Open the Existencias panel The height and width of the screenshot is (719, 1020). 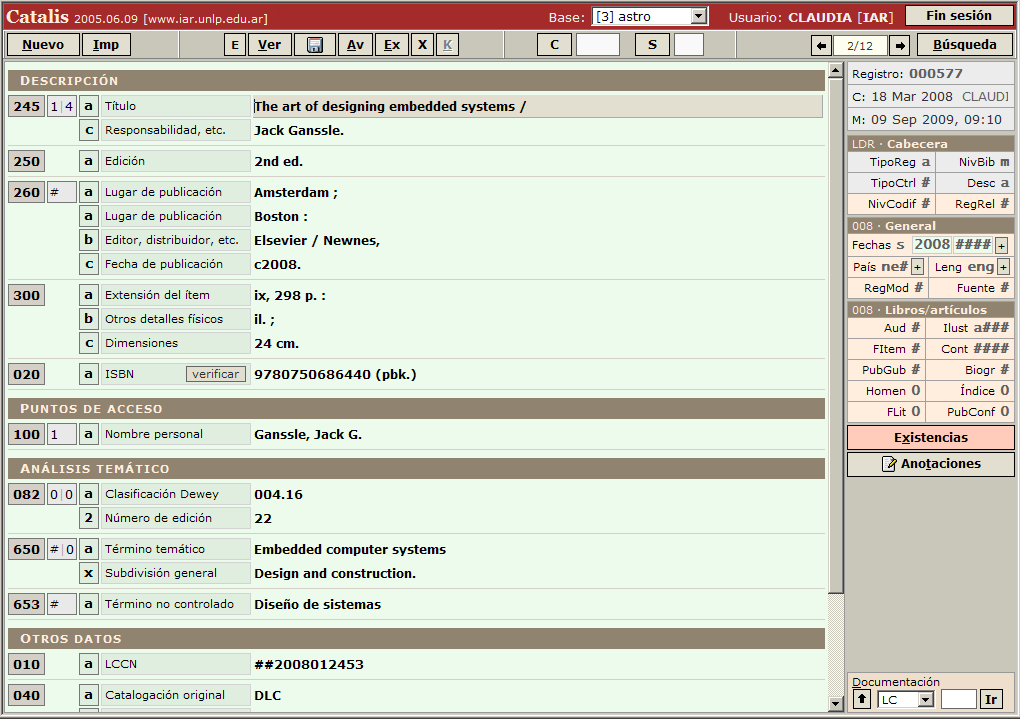tap(930, 438)
